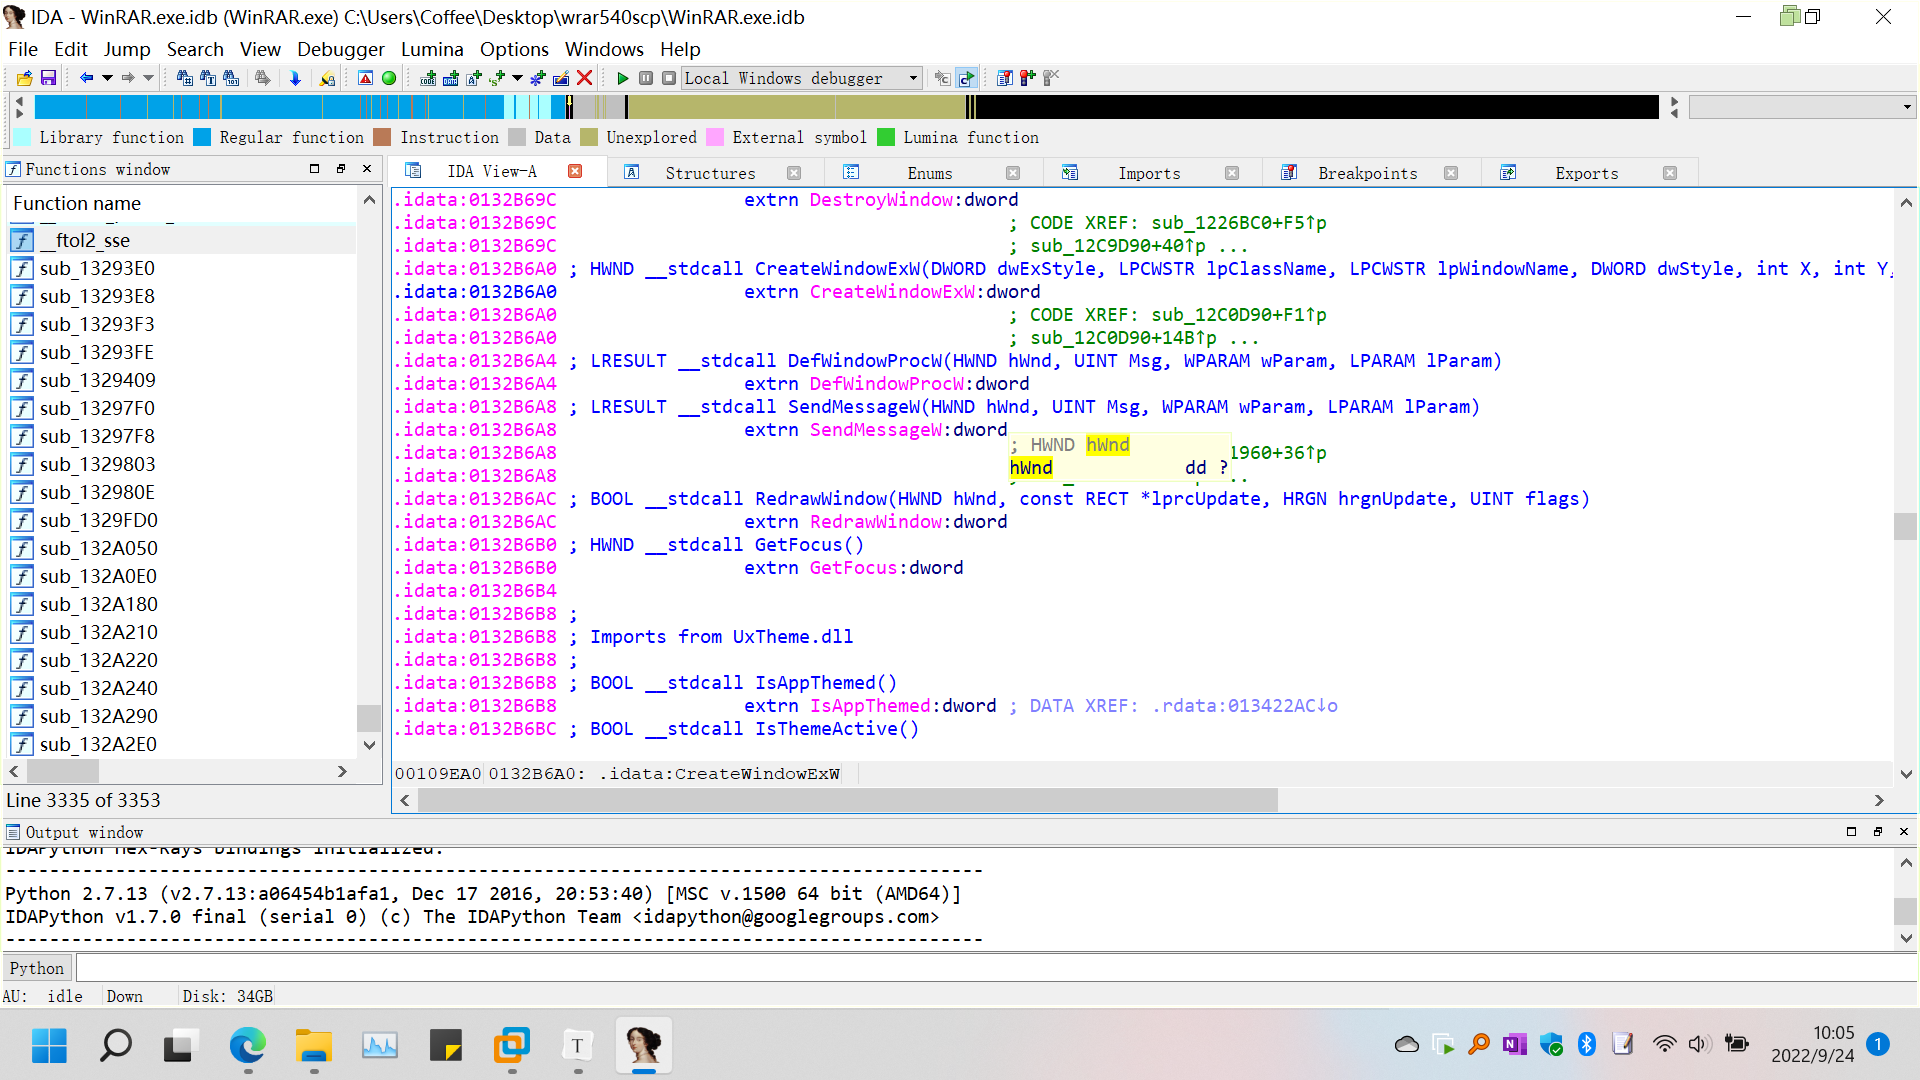Click the blue star-plus toolbar icon
The width and height of the screenshot is (1920, 1080).
click(x=537, y=78)
